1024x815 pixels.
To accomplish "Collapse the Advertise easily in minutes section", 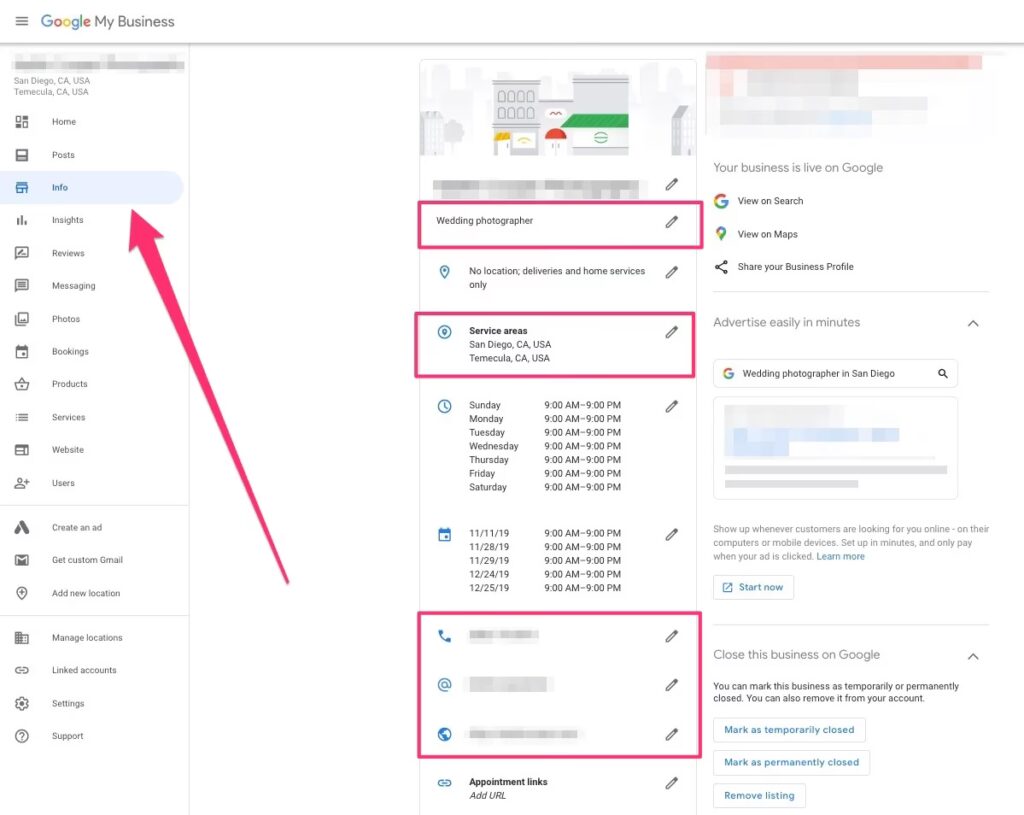I will (973, 323).
